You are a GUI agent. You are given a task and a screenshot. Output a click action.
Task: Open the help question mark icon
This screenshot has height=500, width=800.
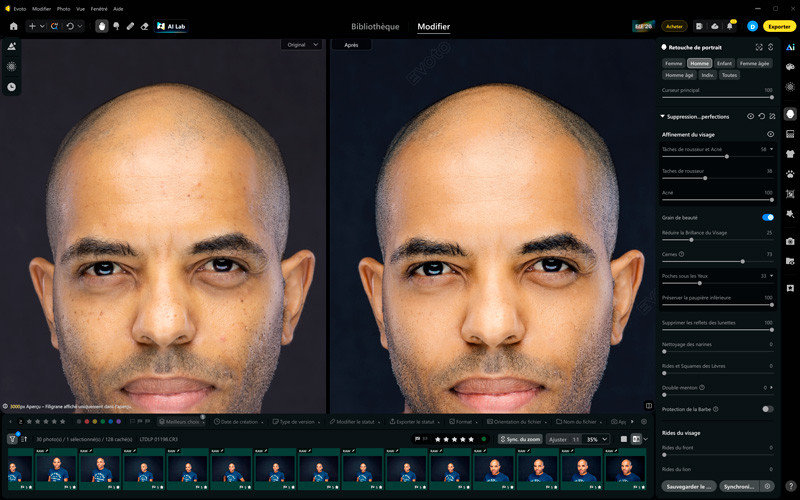click(791, 486)
